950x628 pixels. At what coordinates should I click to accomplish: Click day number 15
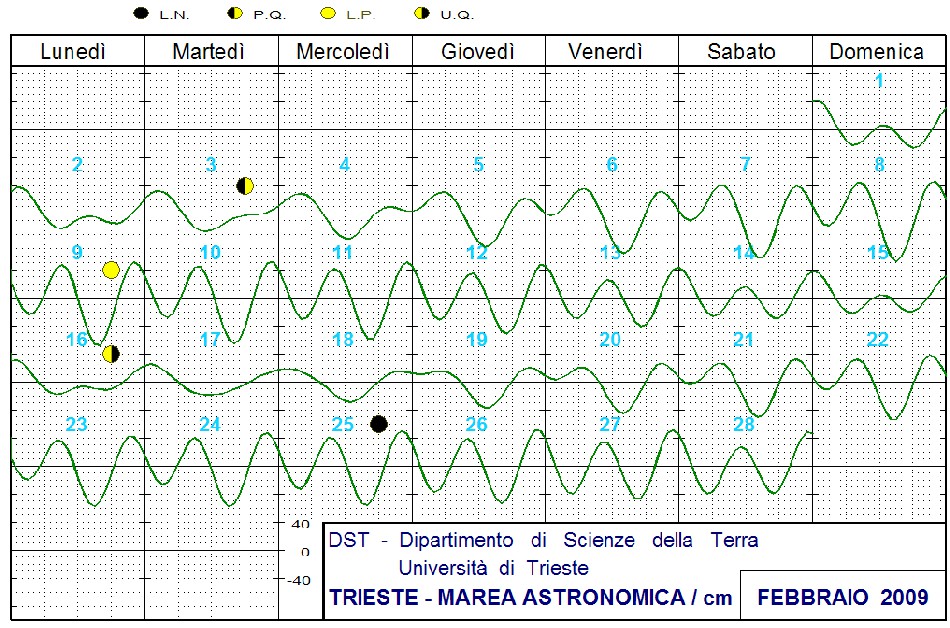[878, 251]
